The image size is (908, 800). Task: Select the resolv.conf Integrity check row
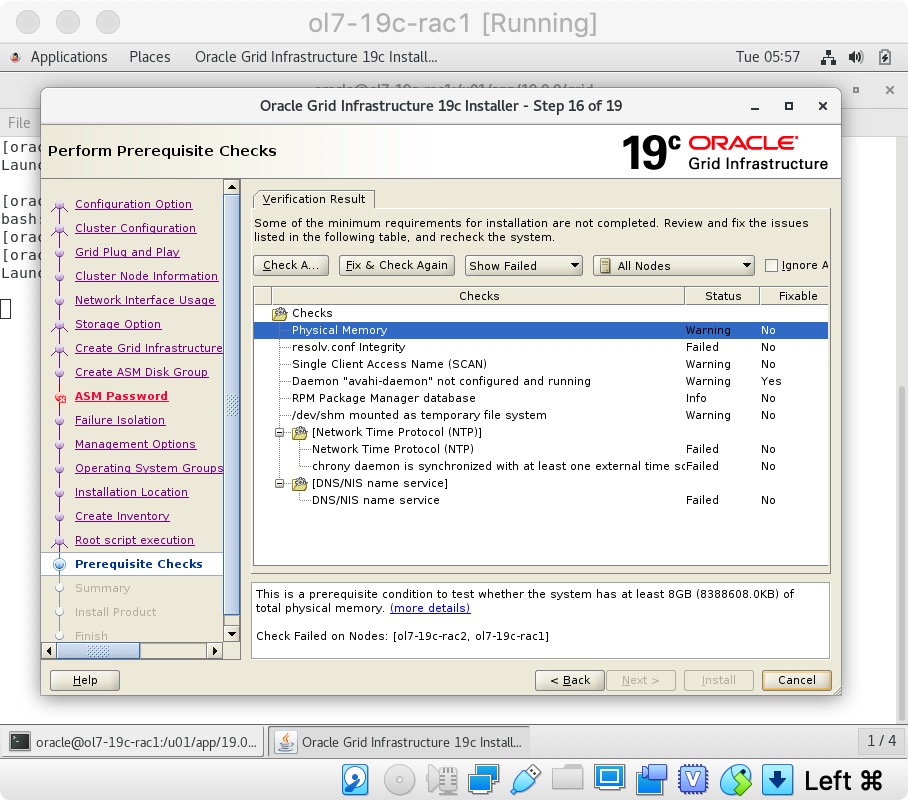point(540,347)
